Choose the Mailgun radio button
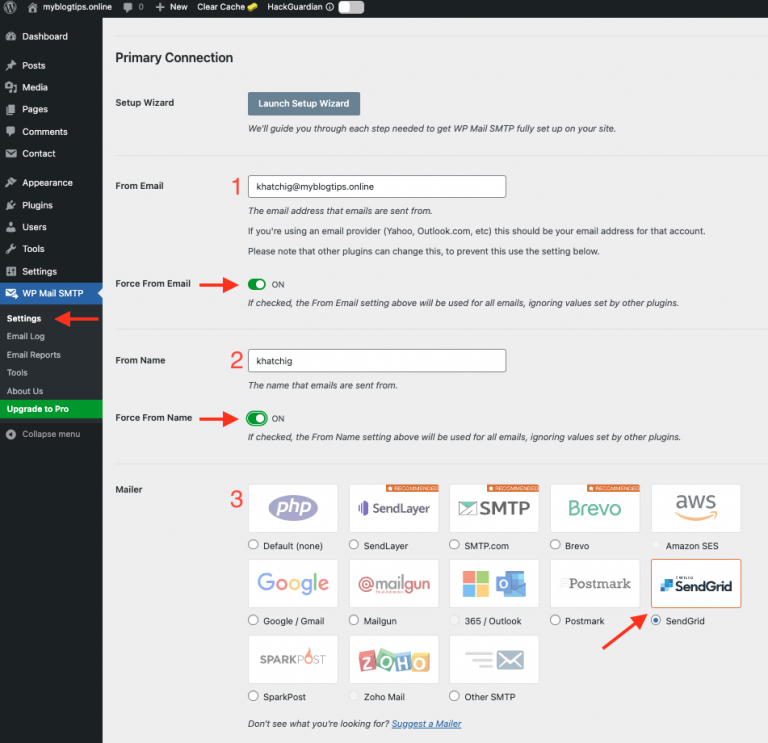The width and height of the screenshot is (768, 743). tap(354, 620)
